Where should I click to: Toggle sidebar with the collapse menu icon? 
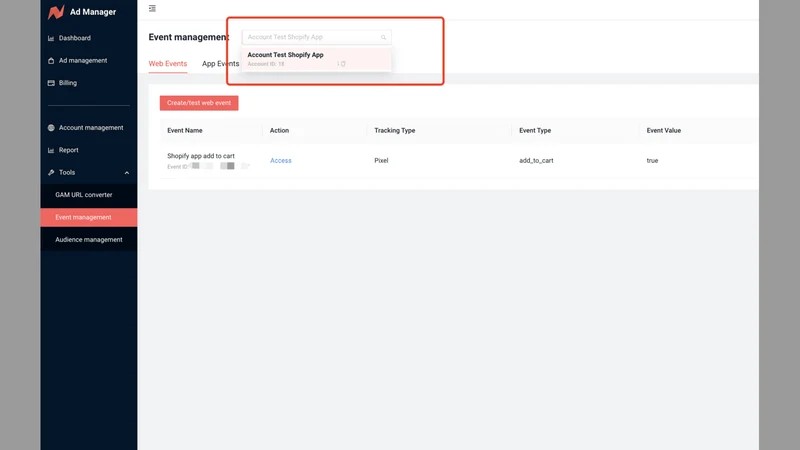[x=152, y=8]
